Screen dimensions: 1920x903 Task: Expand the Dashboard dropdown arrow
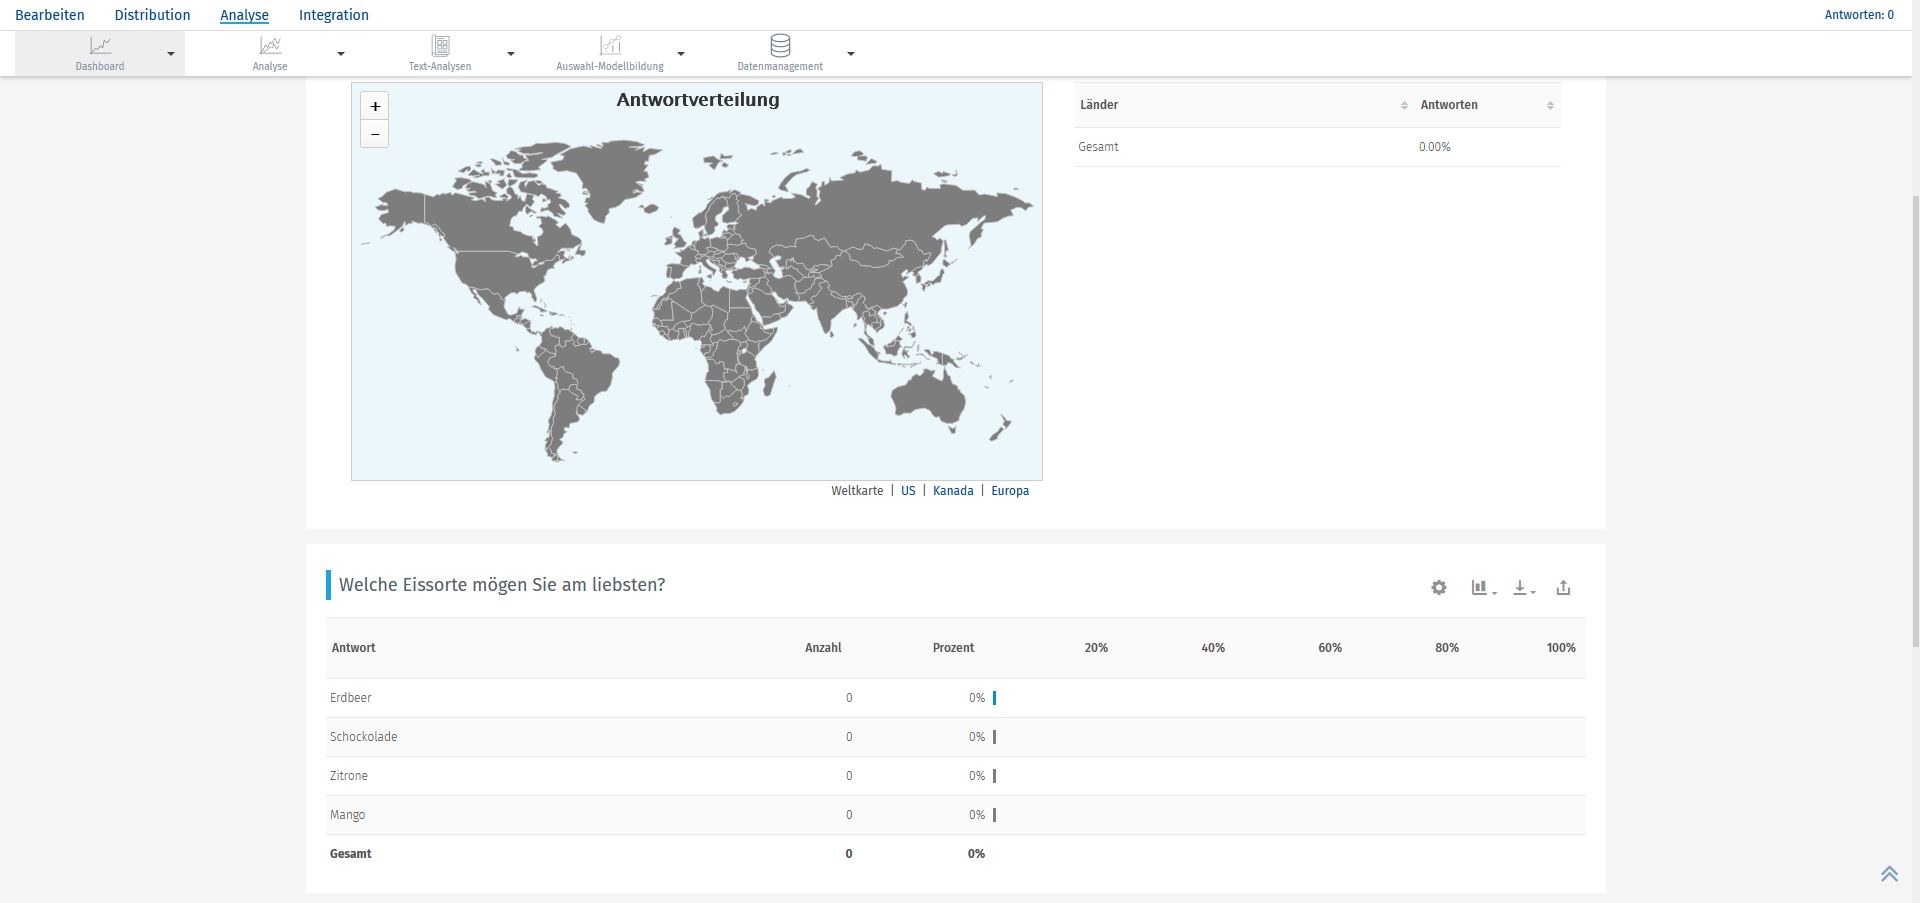pyautogui.click(x=171, y=54)
